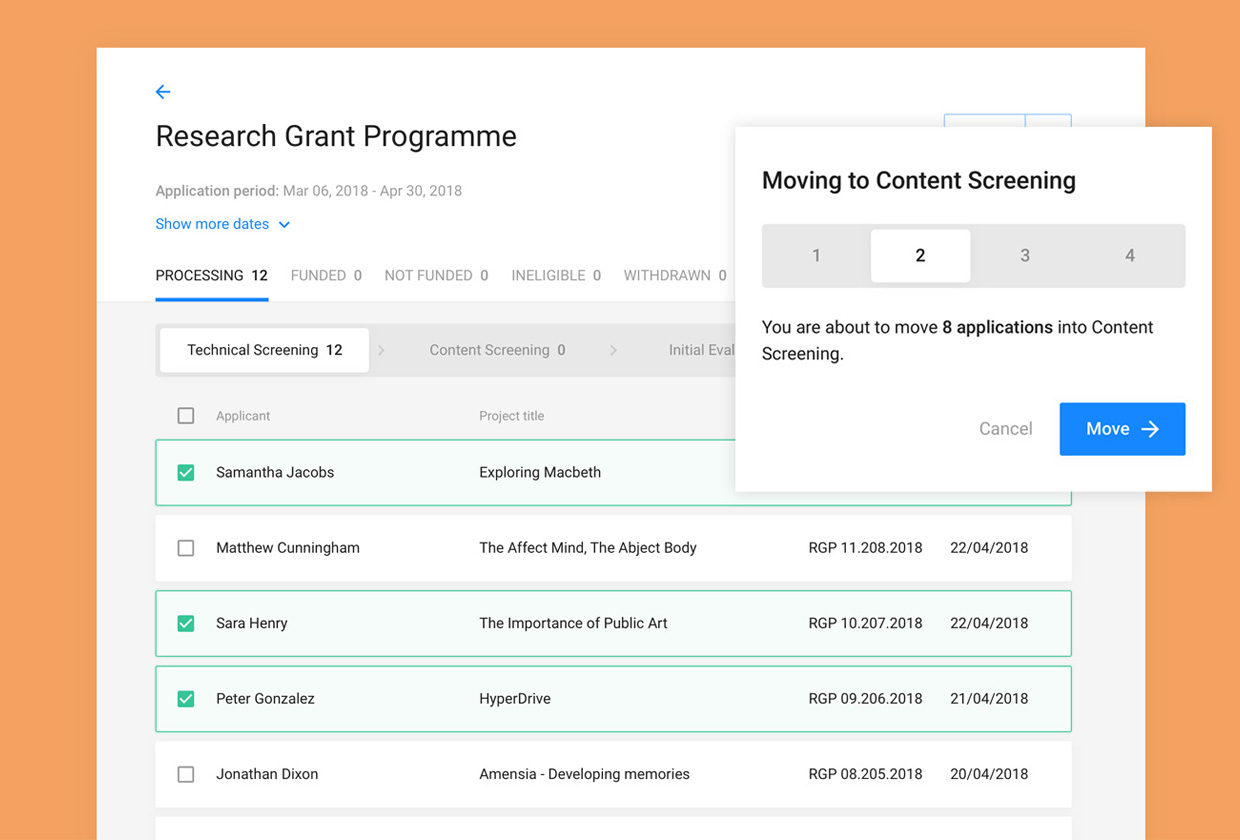The height and width of the screenshot is (840, 1240).
Task: Sort by the Applicant column header
Action: [243, 416]
